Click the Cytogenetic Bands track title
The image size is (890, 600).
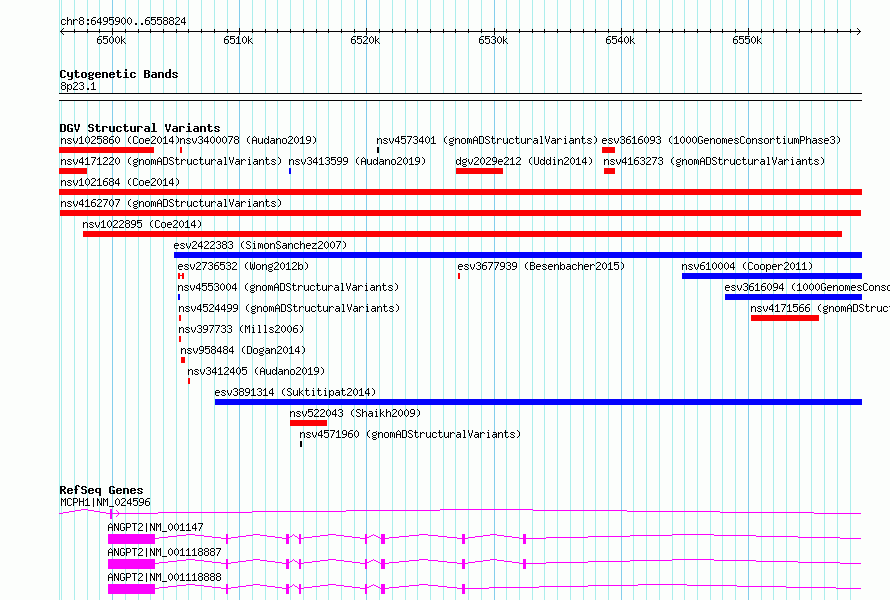tap(119, 74)
